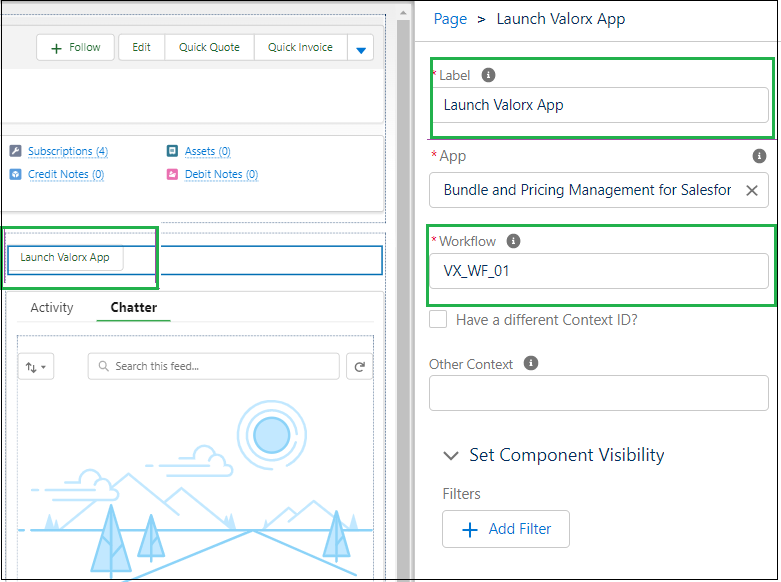Click the Subscriptions wrench icon
The width and height of the screenshot is (781, 582).
tap(15, 151)
